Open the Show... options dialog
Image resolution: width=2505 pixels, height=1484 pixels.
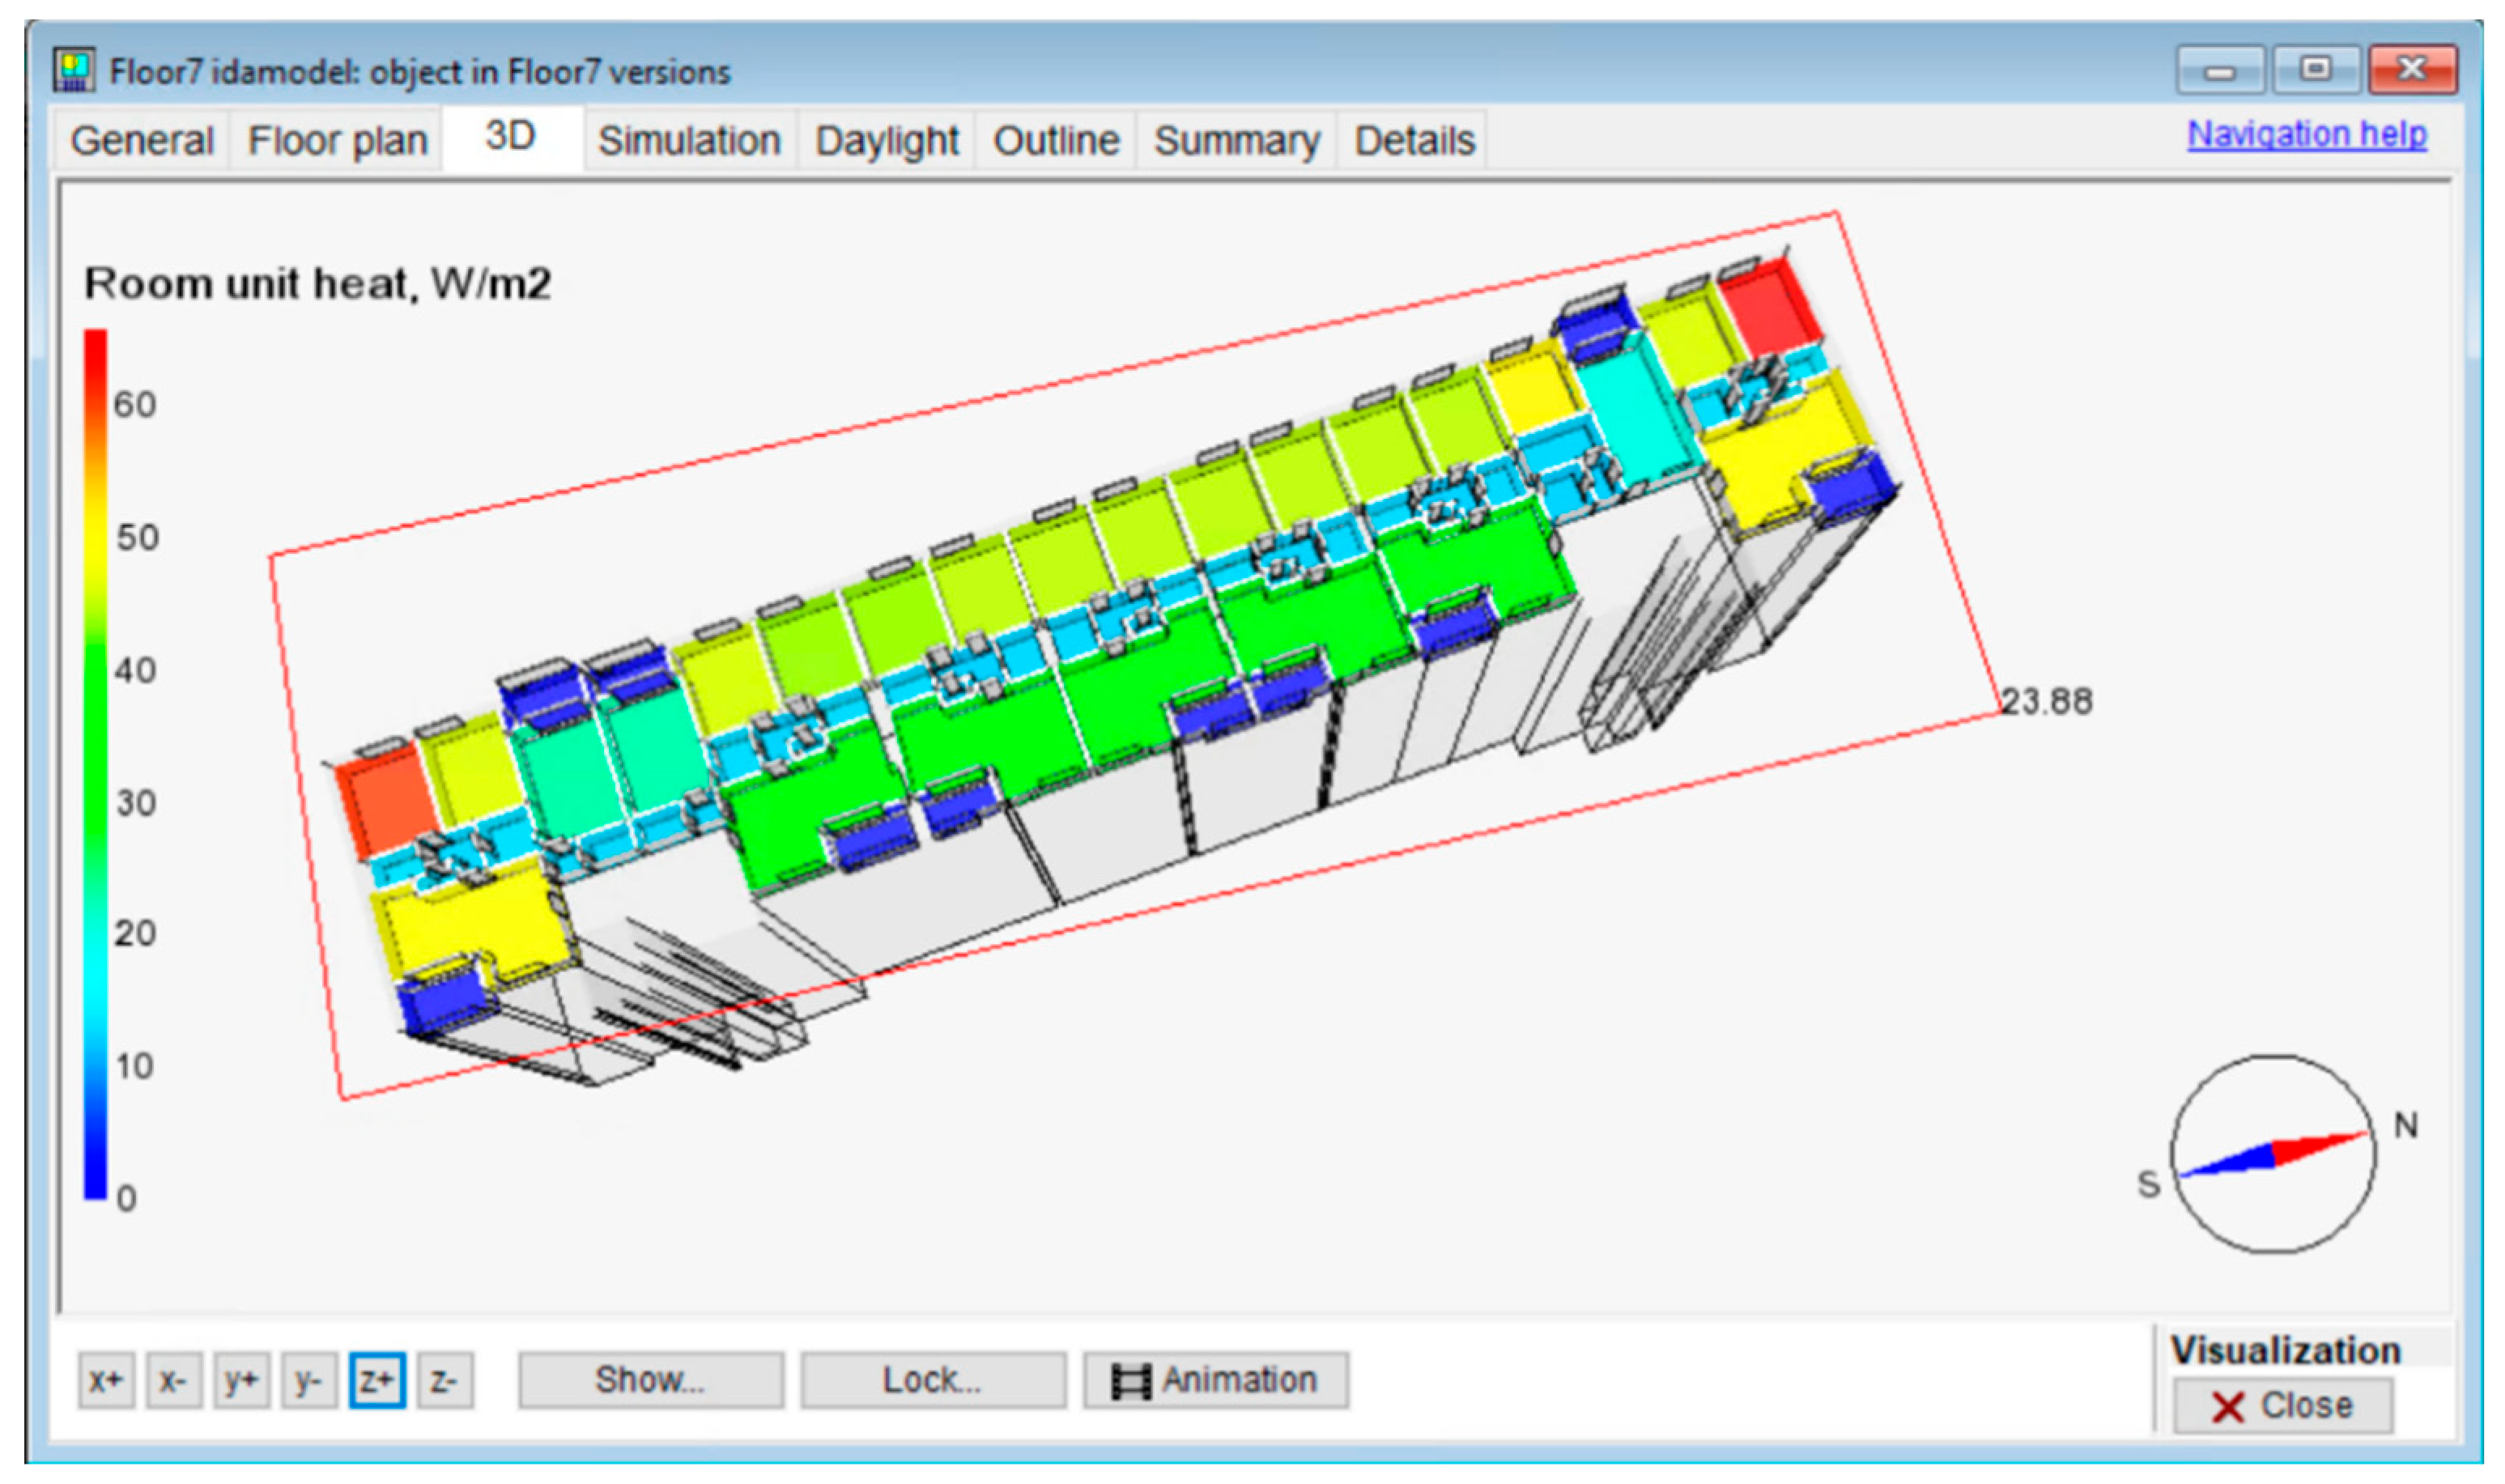click(651, 1381)
